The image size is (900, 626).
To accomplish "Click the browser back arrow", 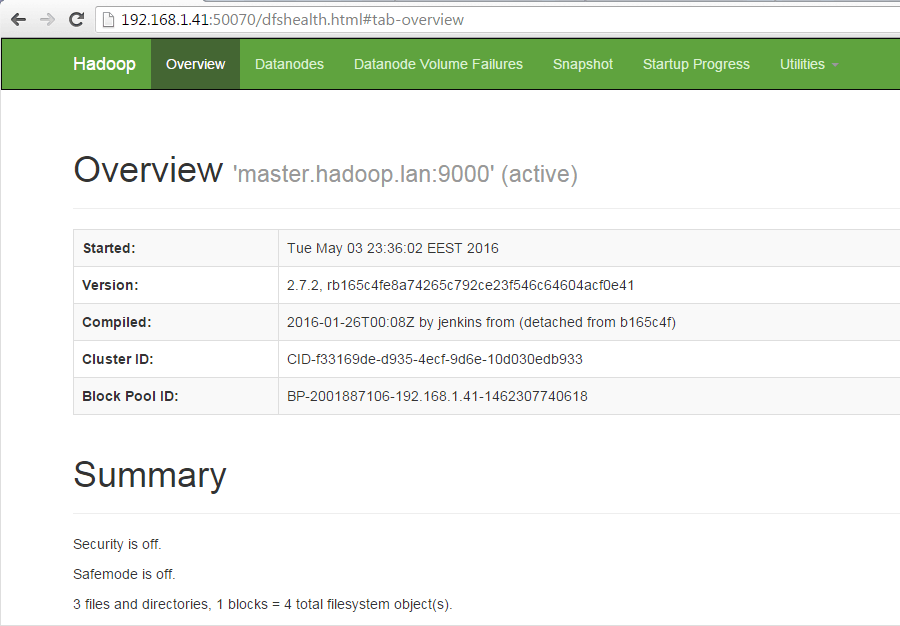I will (x=18, y=20).
